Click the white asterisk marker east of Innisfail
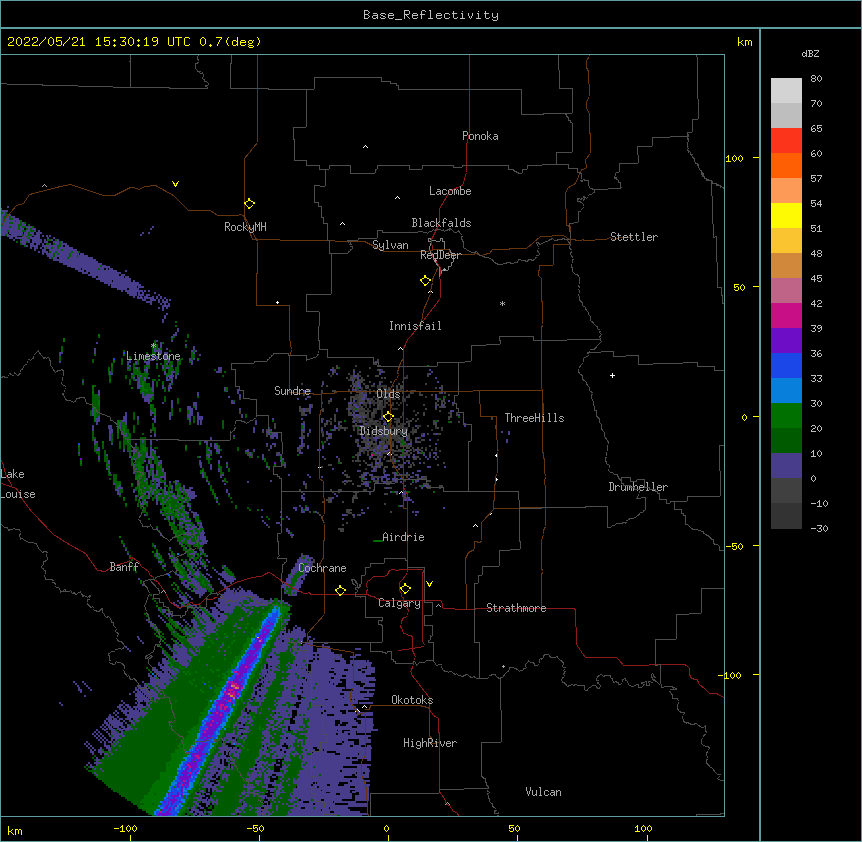862x842 pixels. click(502, 303)
